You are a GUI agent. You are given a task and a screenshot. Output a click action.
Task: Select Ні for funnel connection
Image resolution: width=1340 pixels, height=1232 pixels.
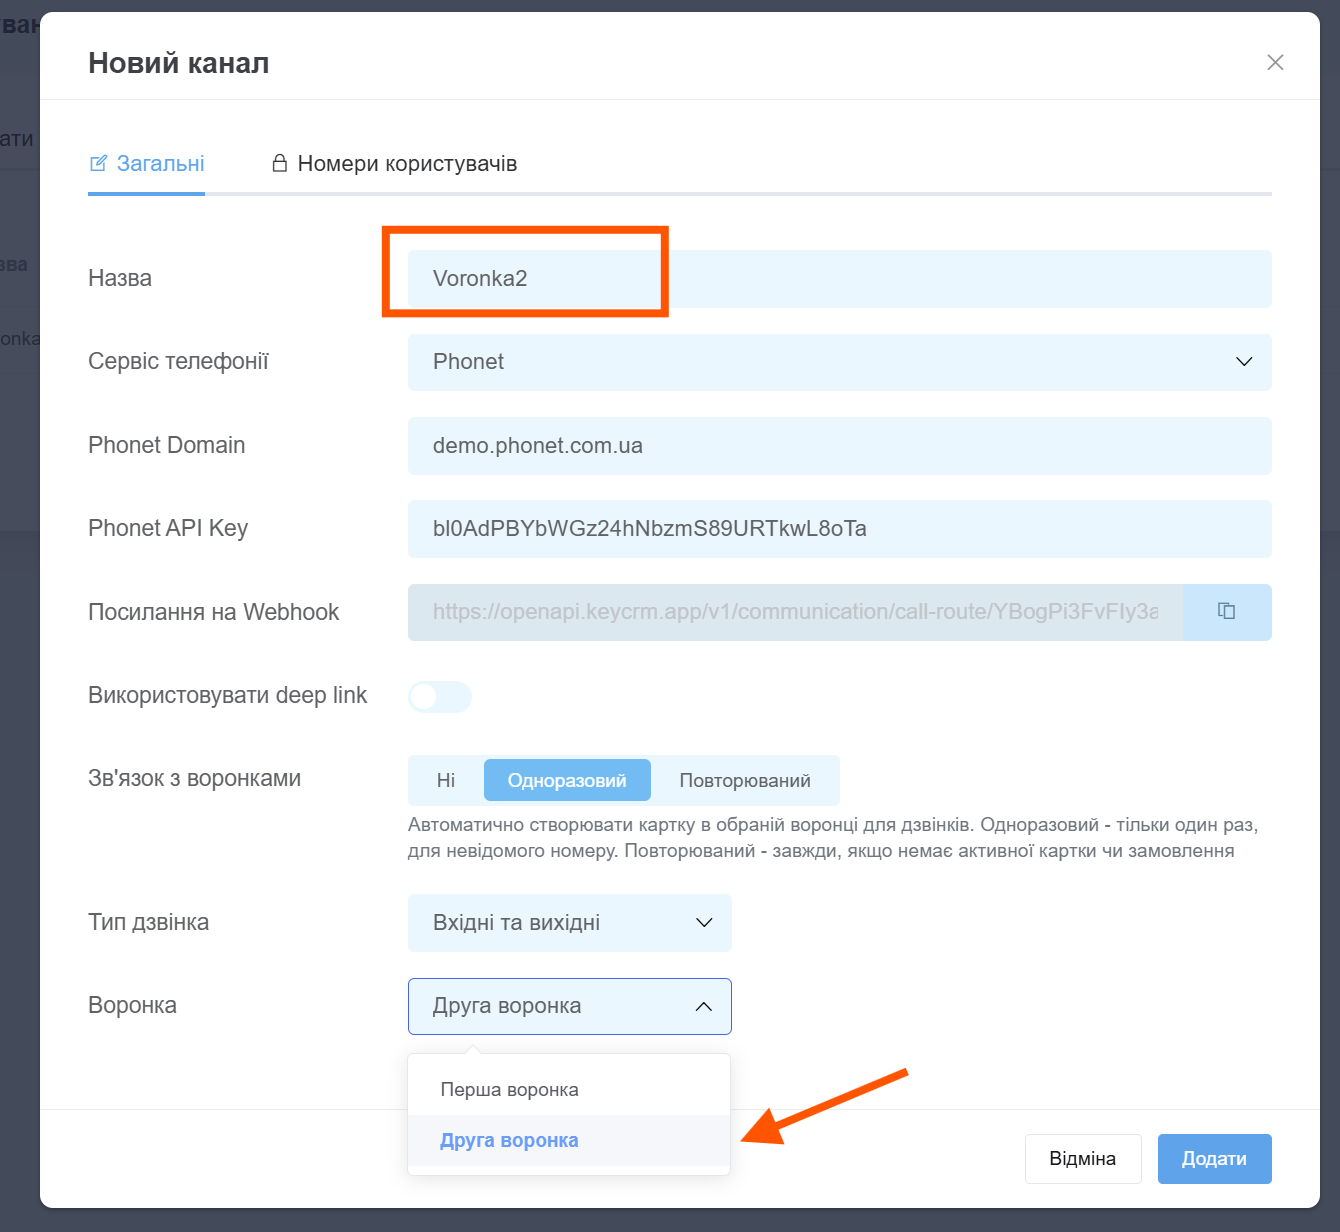446,780
